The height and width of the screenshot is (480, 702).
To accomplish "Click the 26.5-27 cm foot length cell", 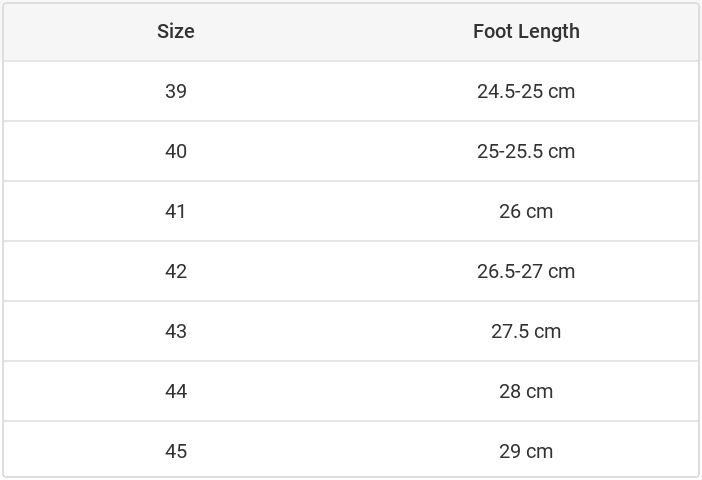I will coord(526,271).
